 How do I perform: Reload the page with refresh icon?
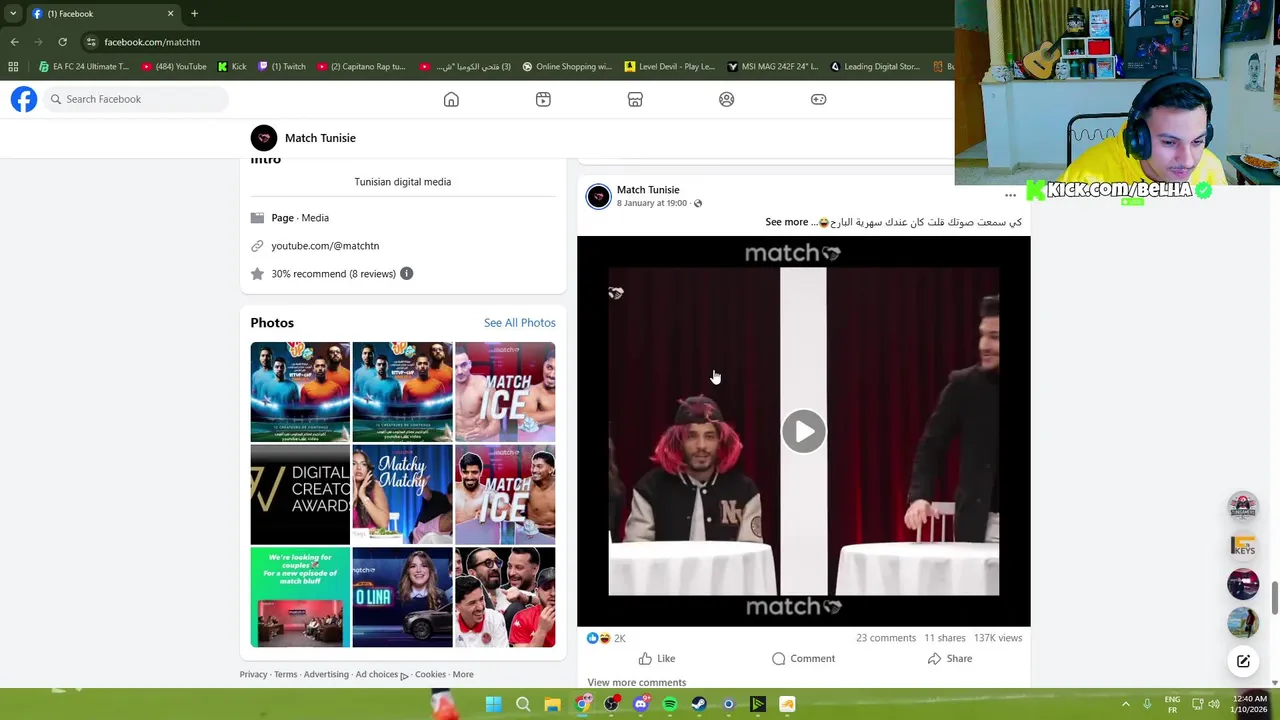pos(62,42)
